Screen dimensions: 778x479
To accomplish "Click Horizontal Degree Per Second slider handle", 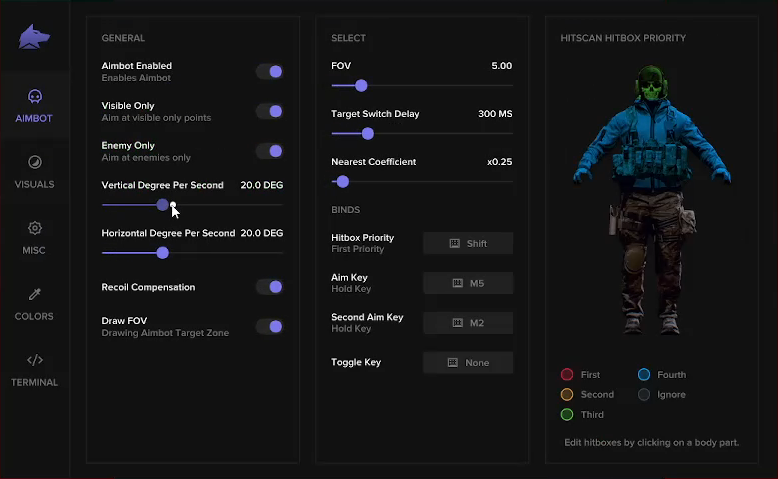I will click(163, 253).
